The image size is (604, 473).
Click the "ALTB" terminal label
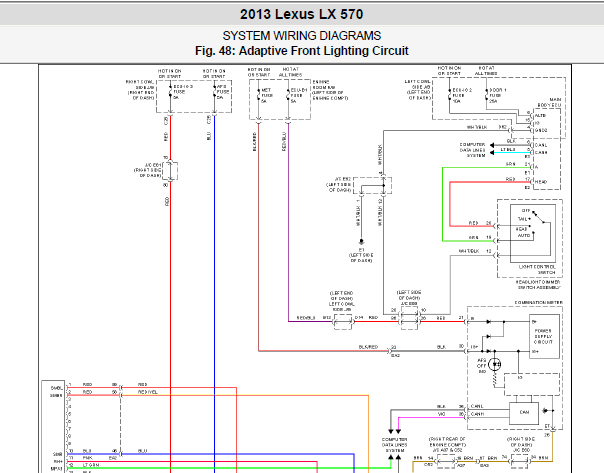(540, 116)
